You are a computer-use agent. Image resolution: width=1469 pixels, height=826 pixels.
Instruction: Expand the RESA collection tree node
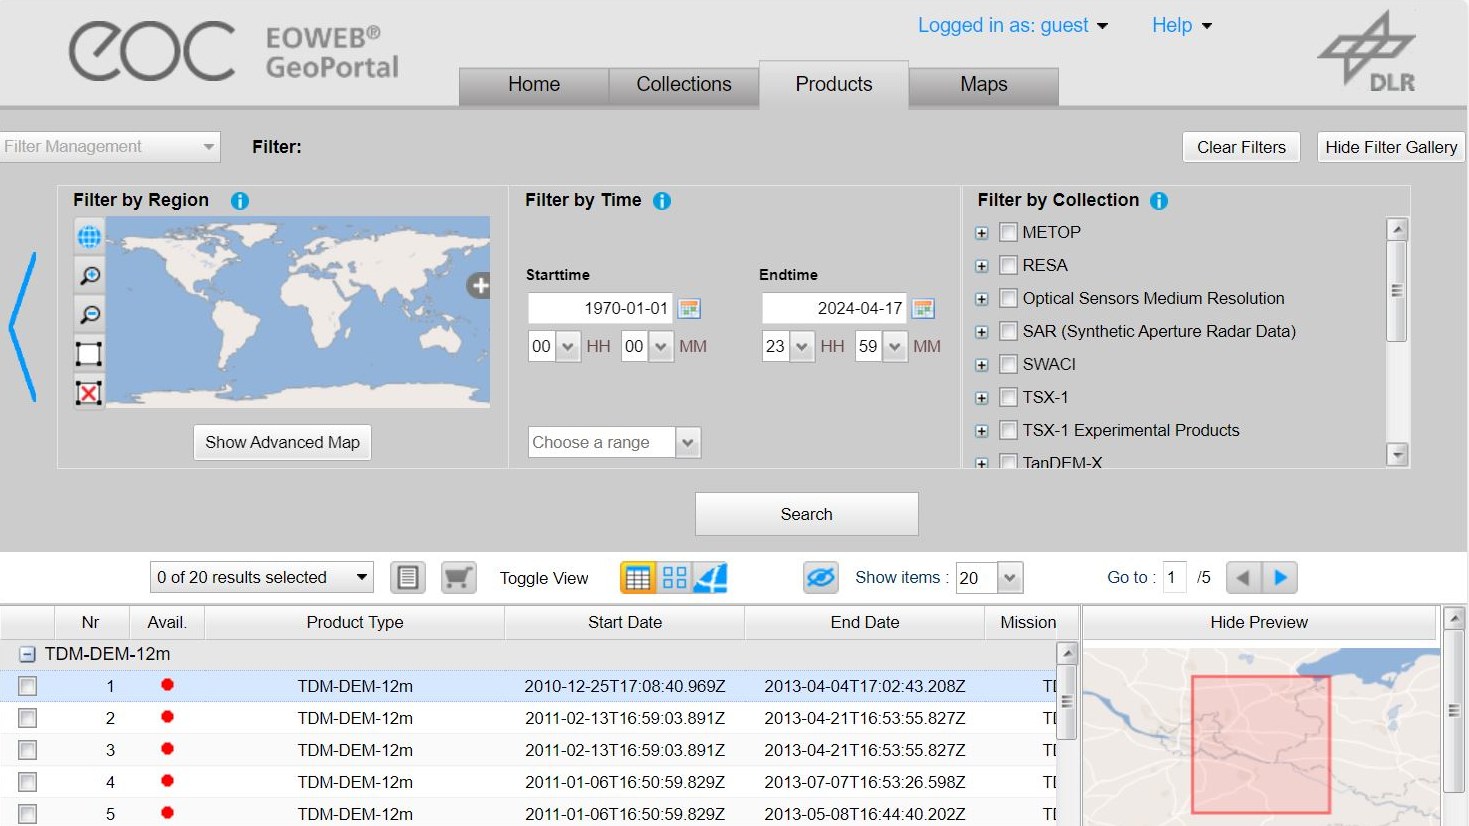click(x=981, y=266)
